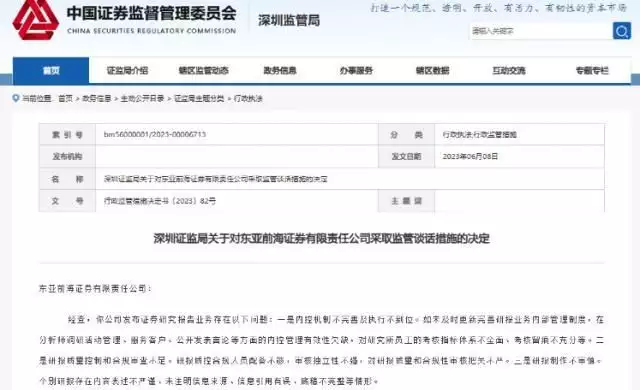Open the 辖区监管动态 menu item
Image resolution: width=640 pixels, height=390 pixels.
point(204,71)
